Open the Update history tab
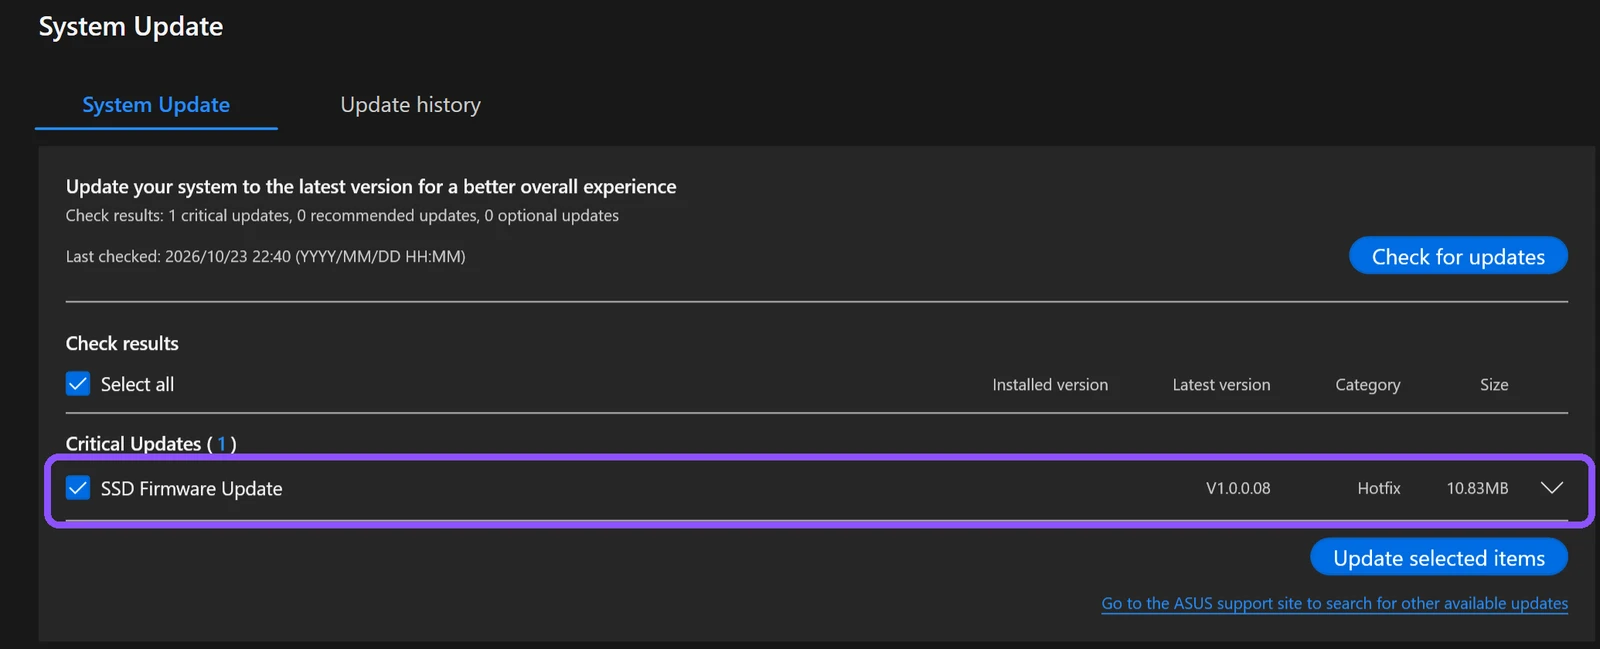1600x649 pixels. point(410,105)
